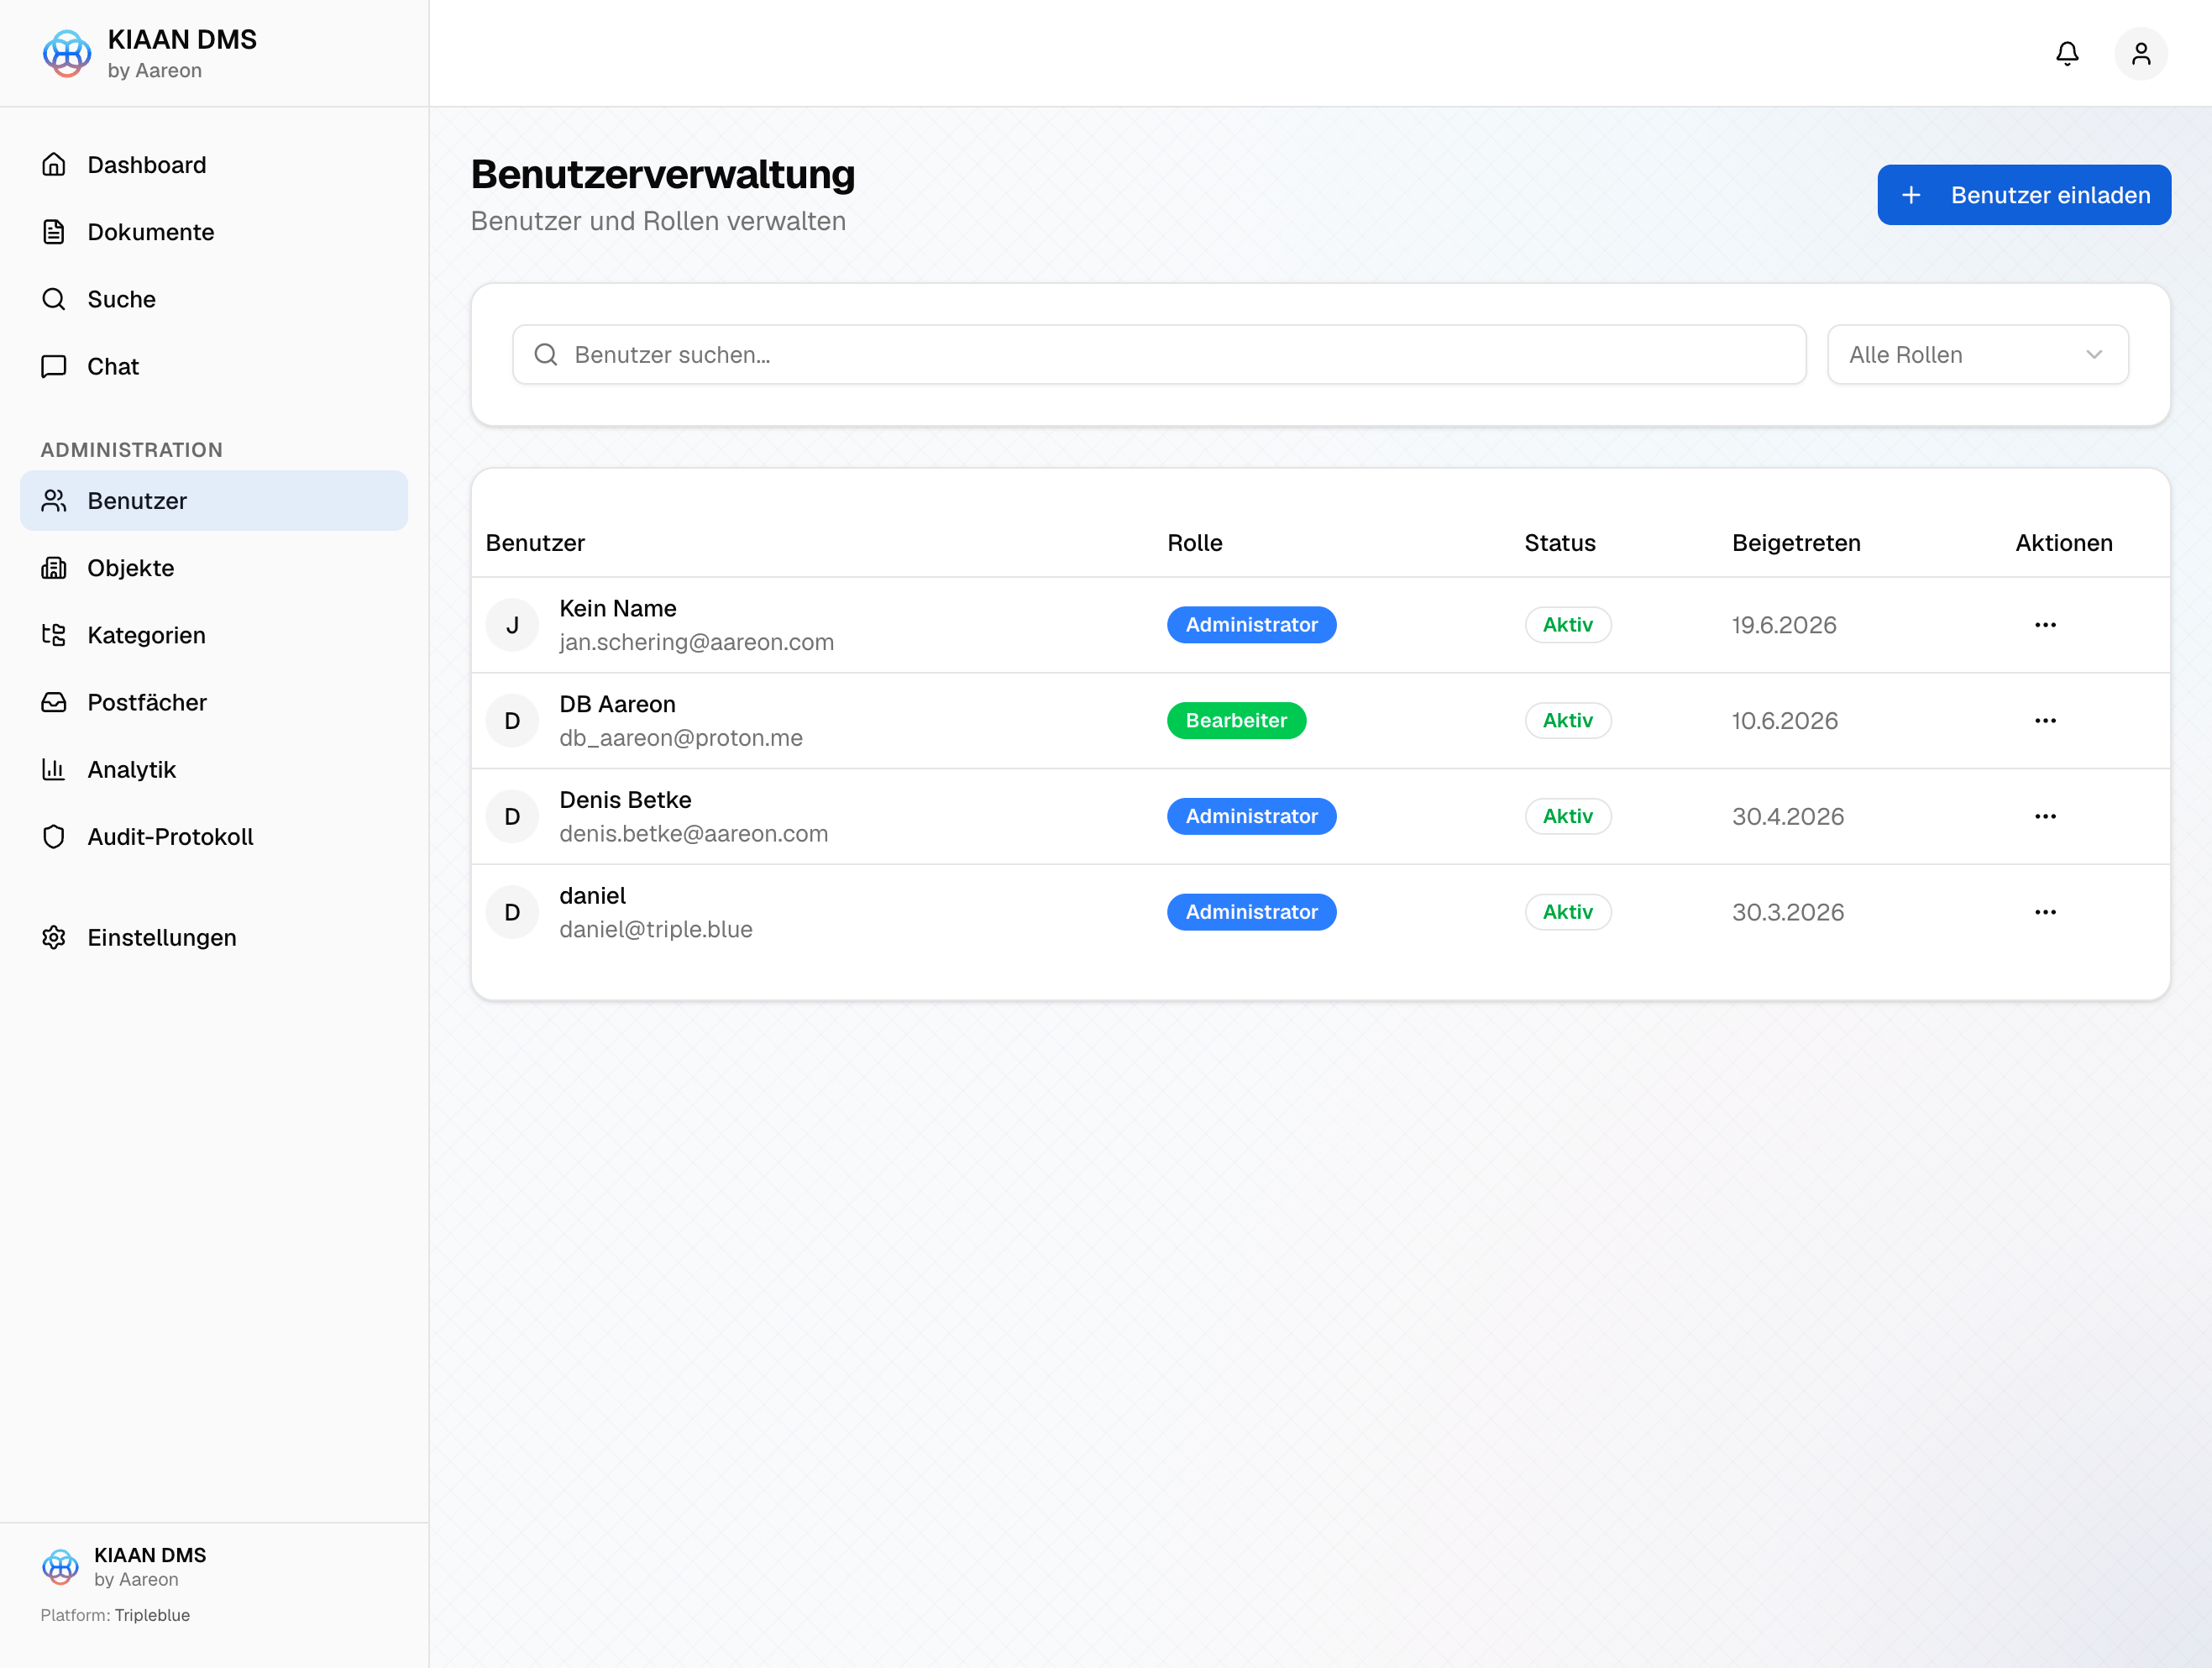Viewport: 2212px width, 1668px height.
Task: Focus the Benutzer suchen input field
Action: pyautogui.click(x=1159, y=354)
